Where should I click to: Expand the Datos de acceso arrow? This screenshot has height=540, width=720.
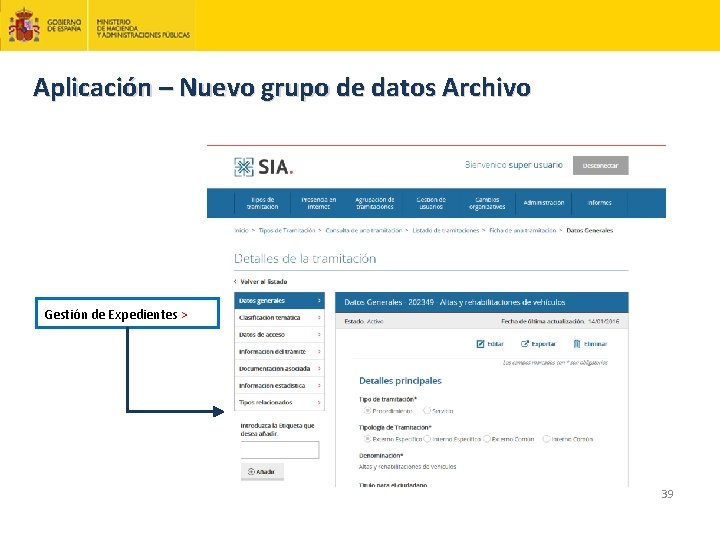pyautogui.click(x=319, y=335)
